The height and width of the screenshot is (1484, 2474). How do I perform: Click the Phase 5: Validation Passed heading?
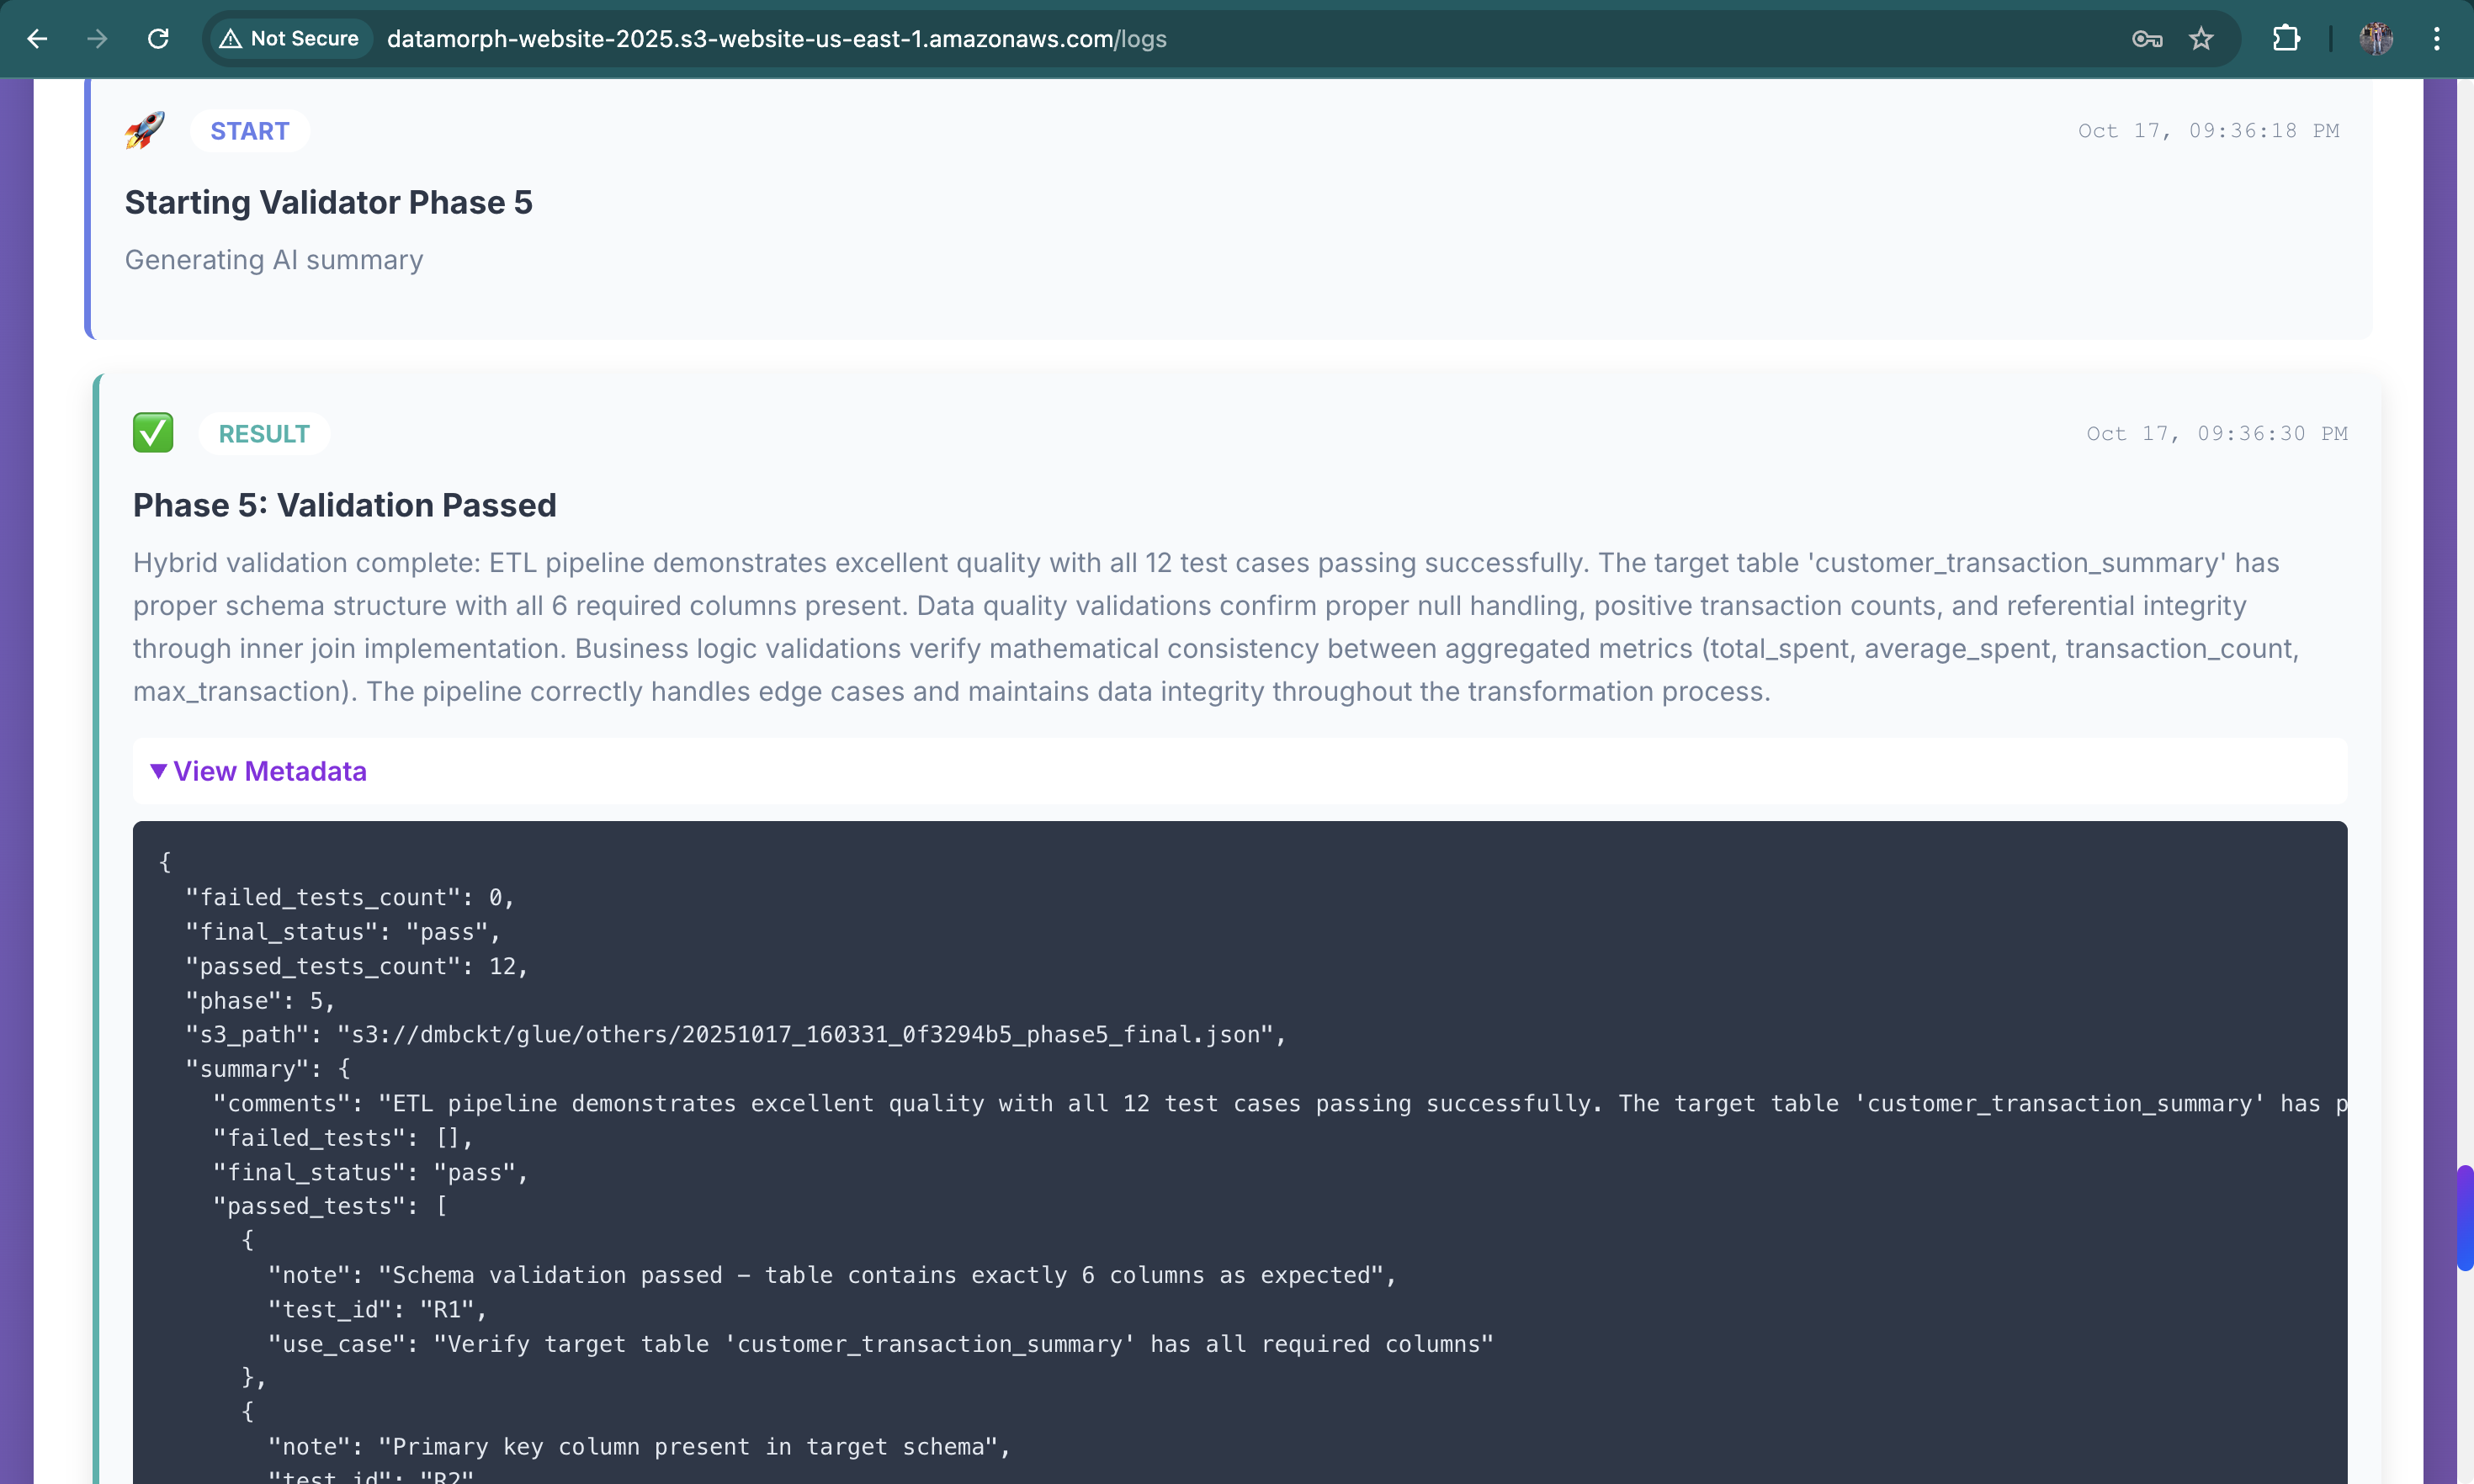click(x=344, y=505)
